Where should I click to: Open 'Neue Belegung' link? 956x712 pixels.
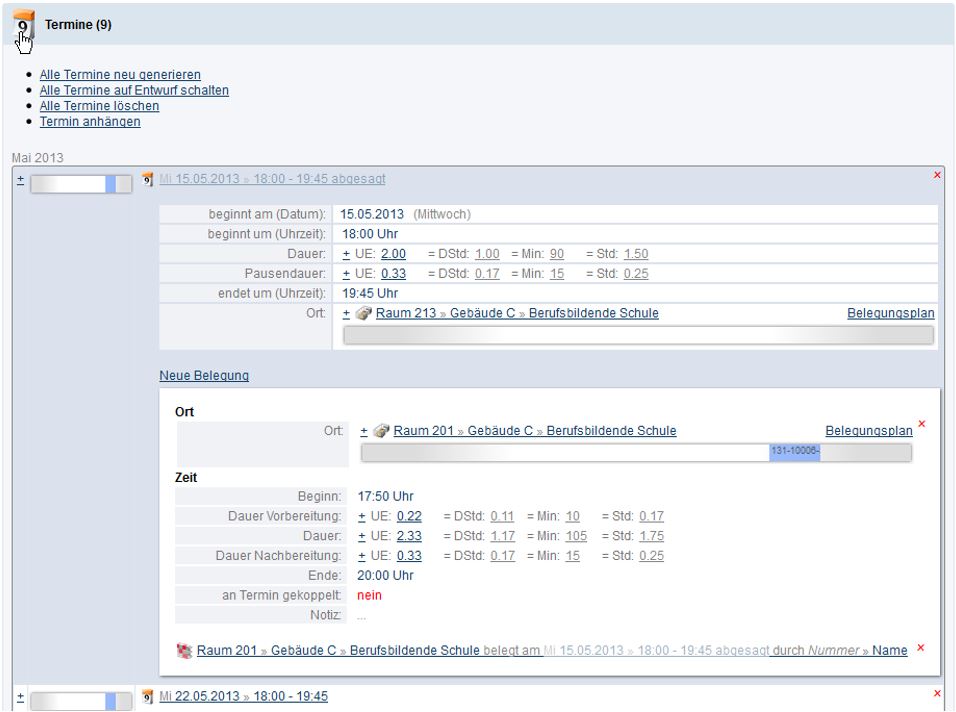[x=204, y=376]
